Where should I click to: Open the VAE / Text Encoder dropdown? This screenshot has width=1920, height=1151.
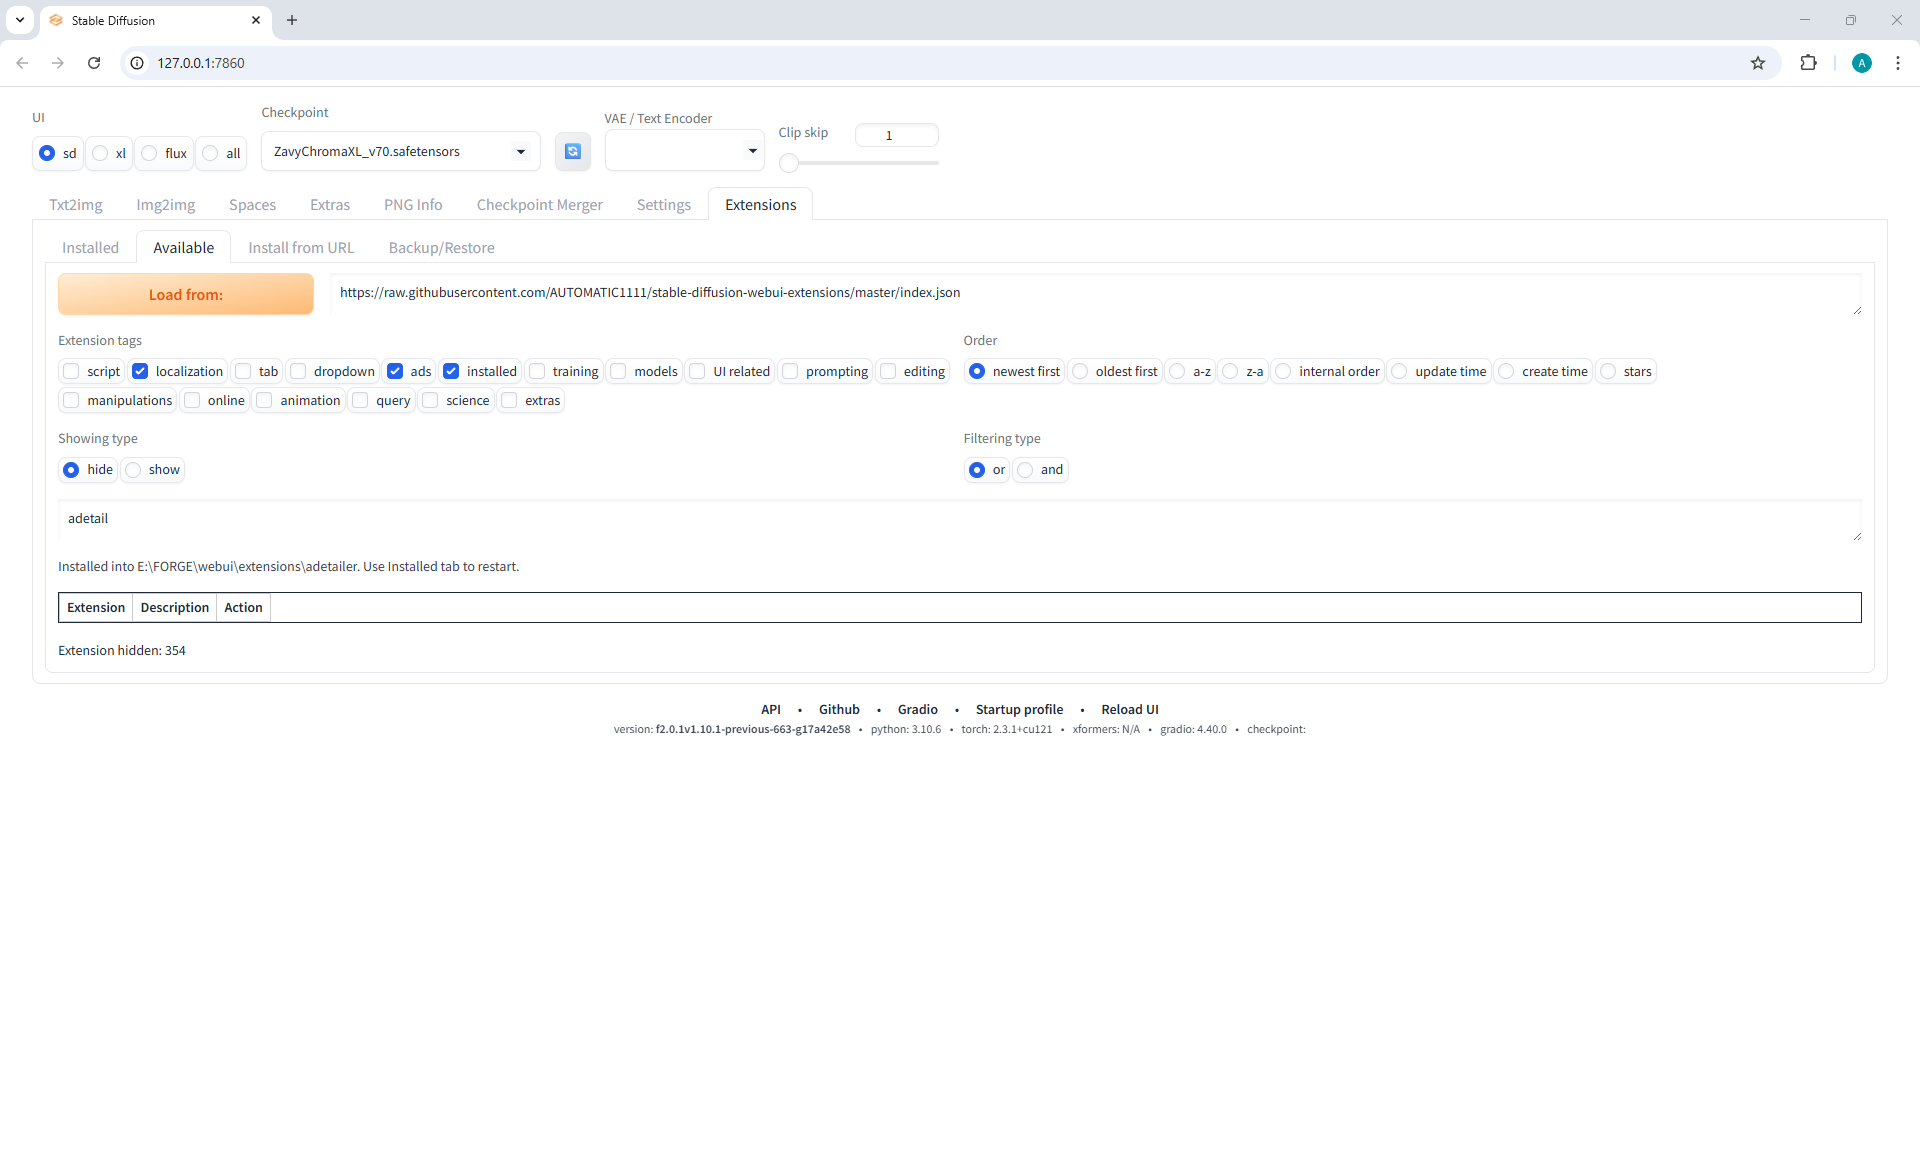(752, 151)
